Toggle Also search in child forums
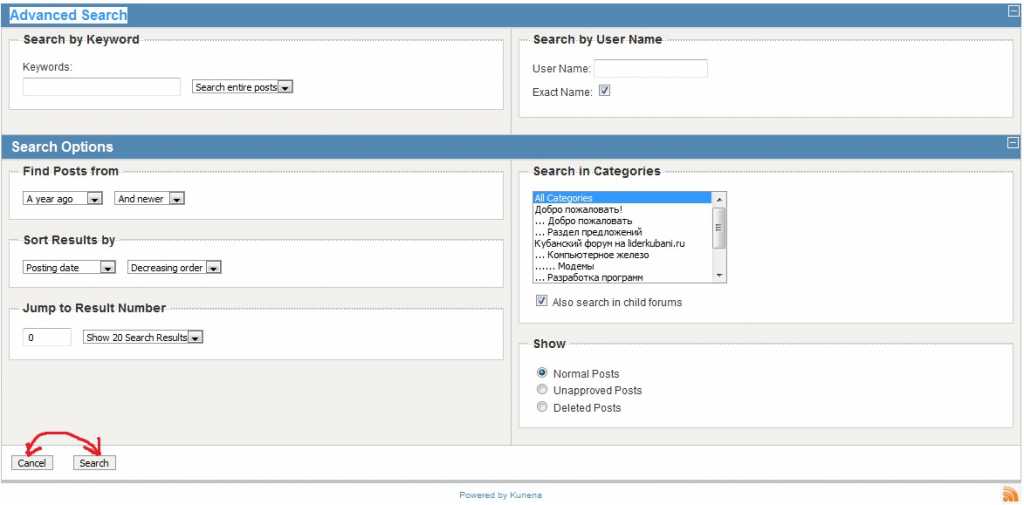 [x=542, y=301]
